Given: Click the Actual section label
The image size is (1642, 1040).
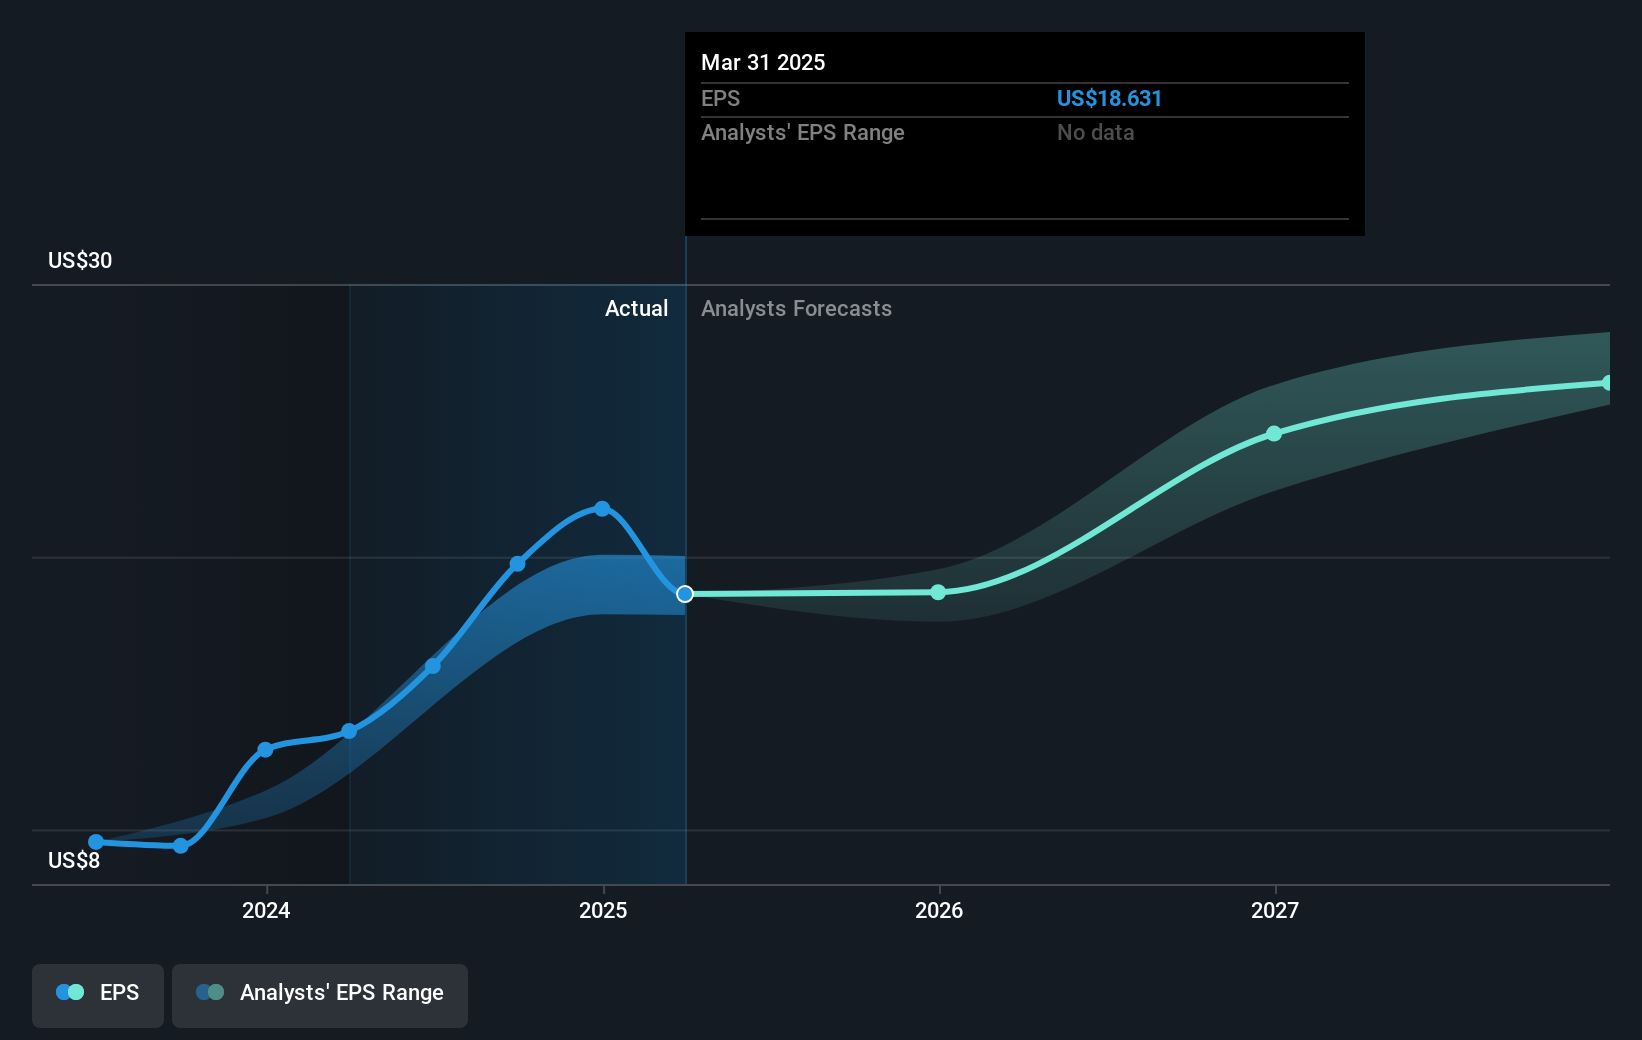Looking at the screenshot, I should tap(636, 309).
